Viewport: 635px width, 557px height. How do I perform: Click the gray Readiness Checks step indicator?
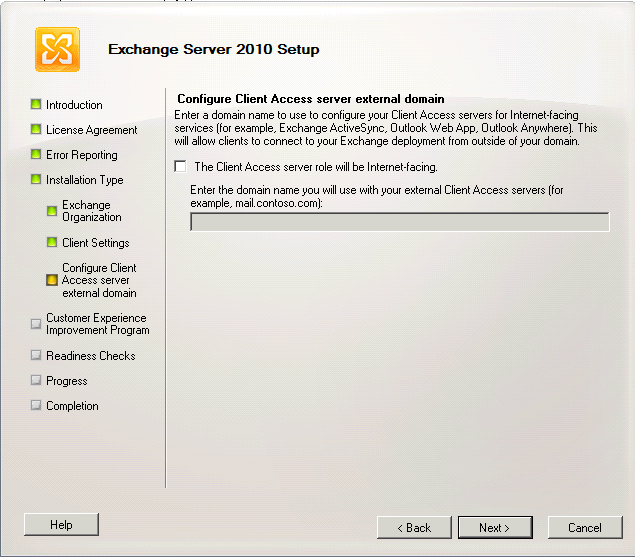(36, 355)
